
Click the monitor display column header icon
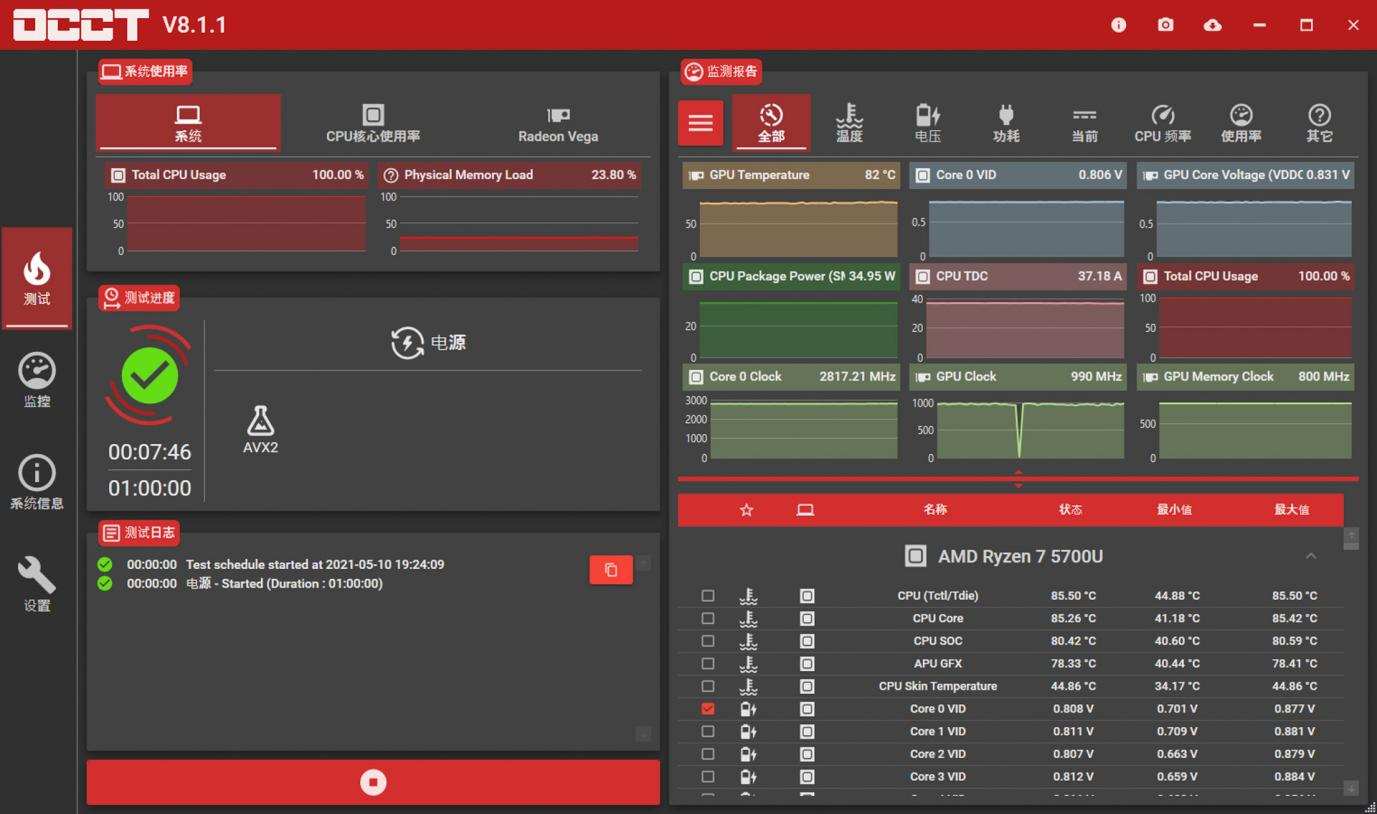[805, 510]
